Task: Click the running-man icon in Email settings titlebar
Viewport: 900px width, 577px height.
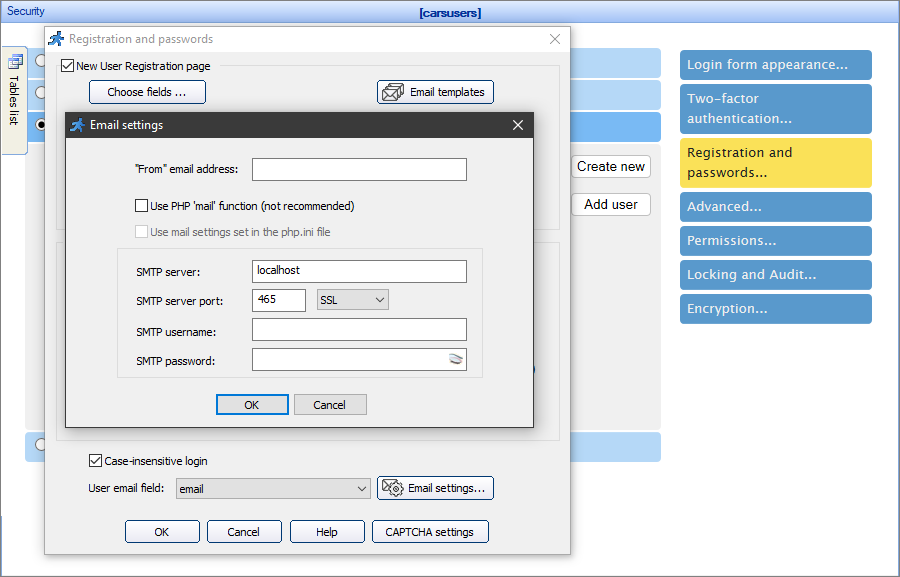Action: coord(77,125)
